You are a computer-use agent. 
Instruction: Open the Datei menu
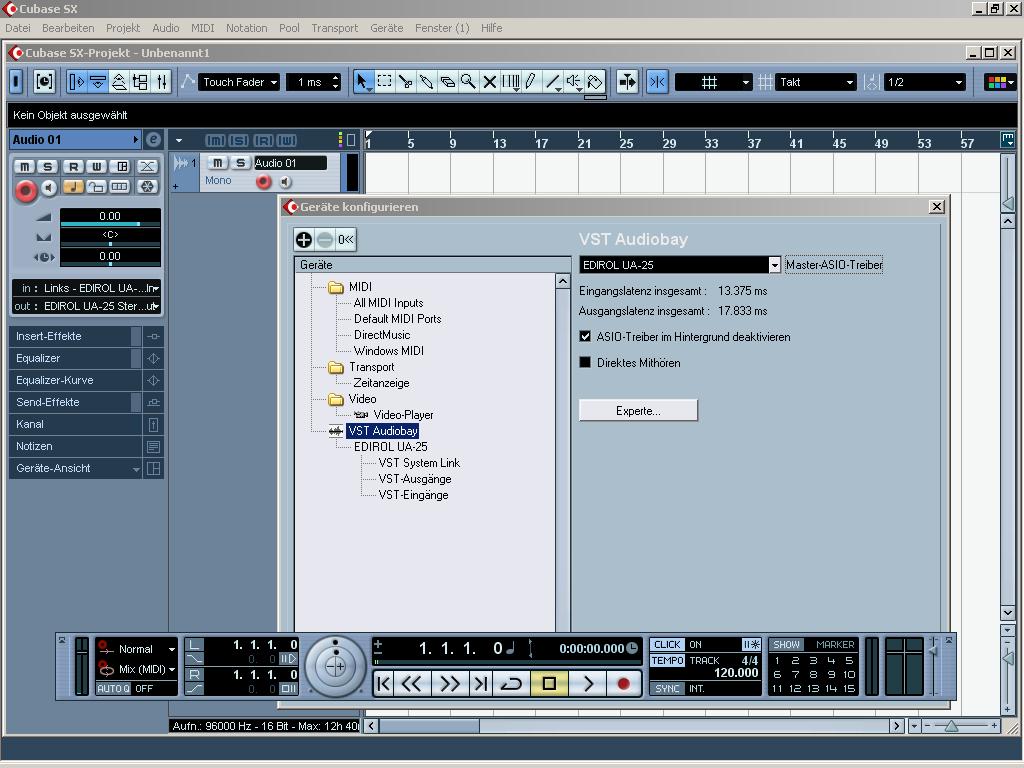click(x=18, y=28)
